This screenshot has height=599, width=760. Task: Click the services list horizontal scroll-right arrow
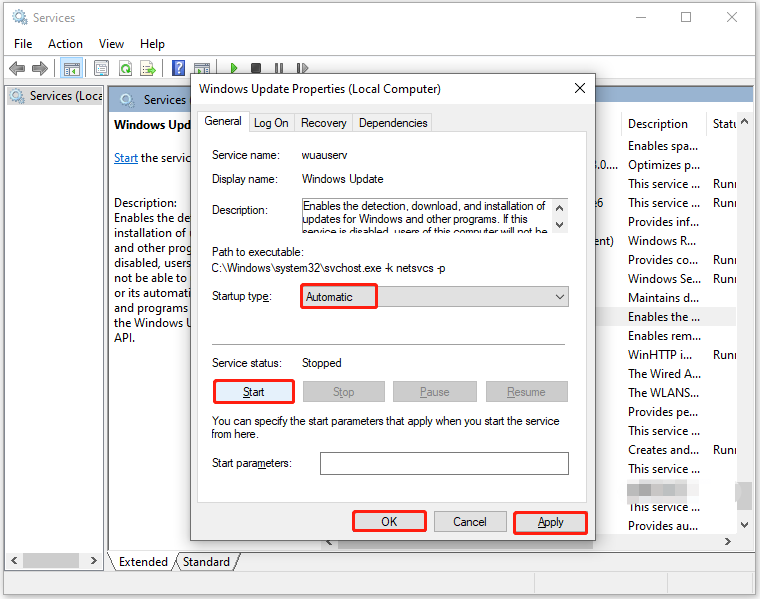tap(728, 542)
